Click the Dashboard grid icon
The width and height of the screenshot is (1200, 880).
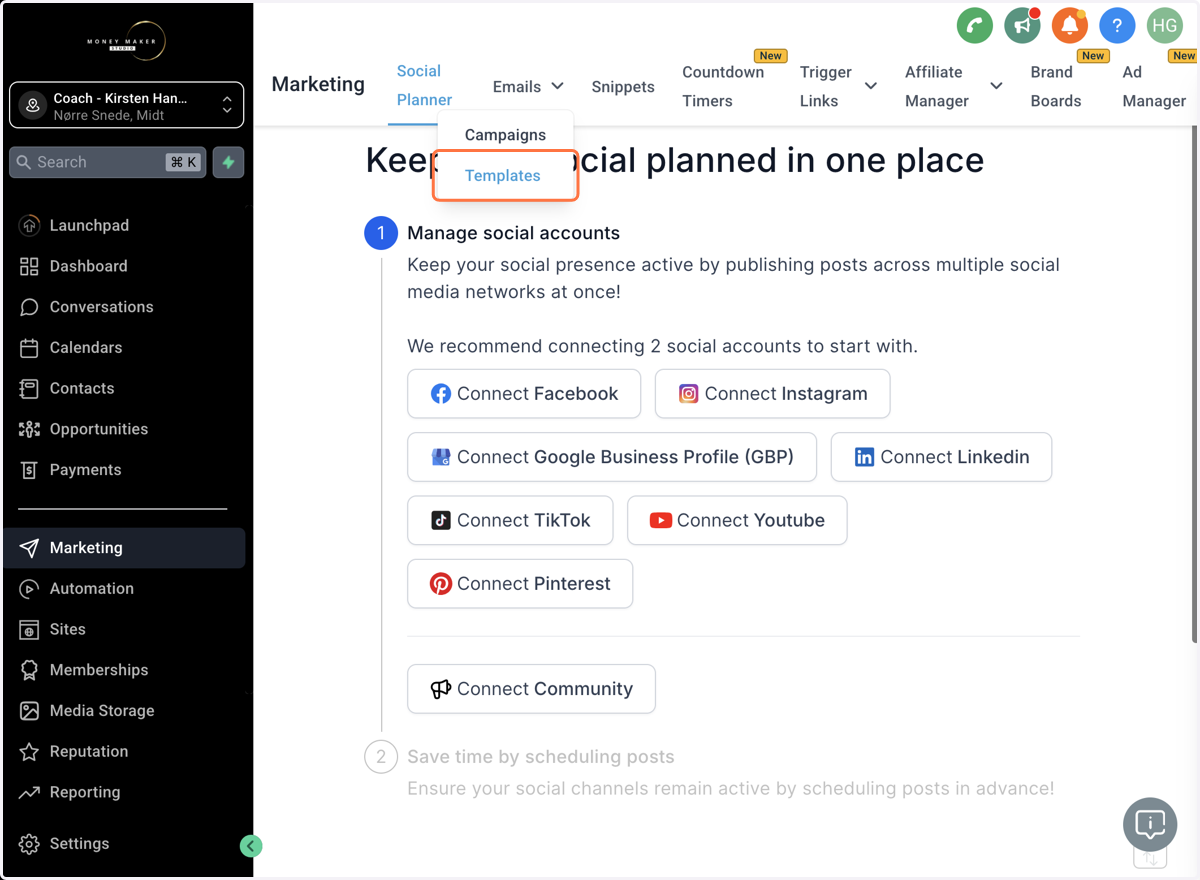pos(29,266)
